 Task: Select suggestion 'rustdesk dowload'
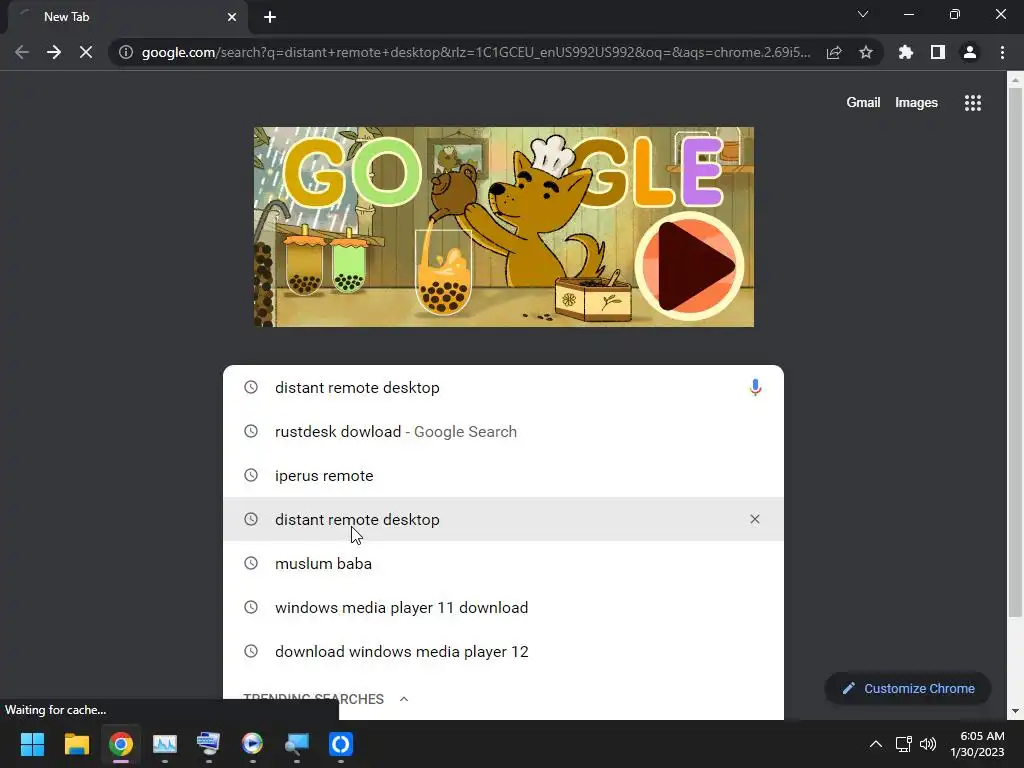coord(503,432)
